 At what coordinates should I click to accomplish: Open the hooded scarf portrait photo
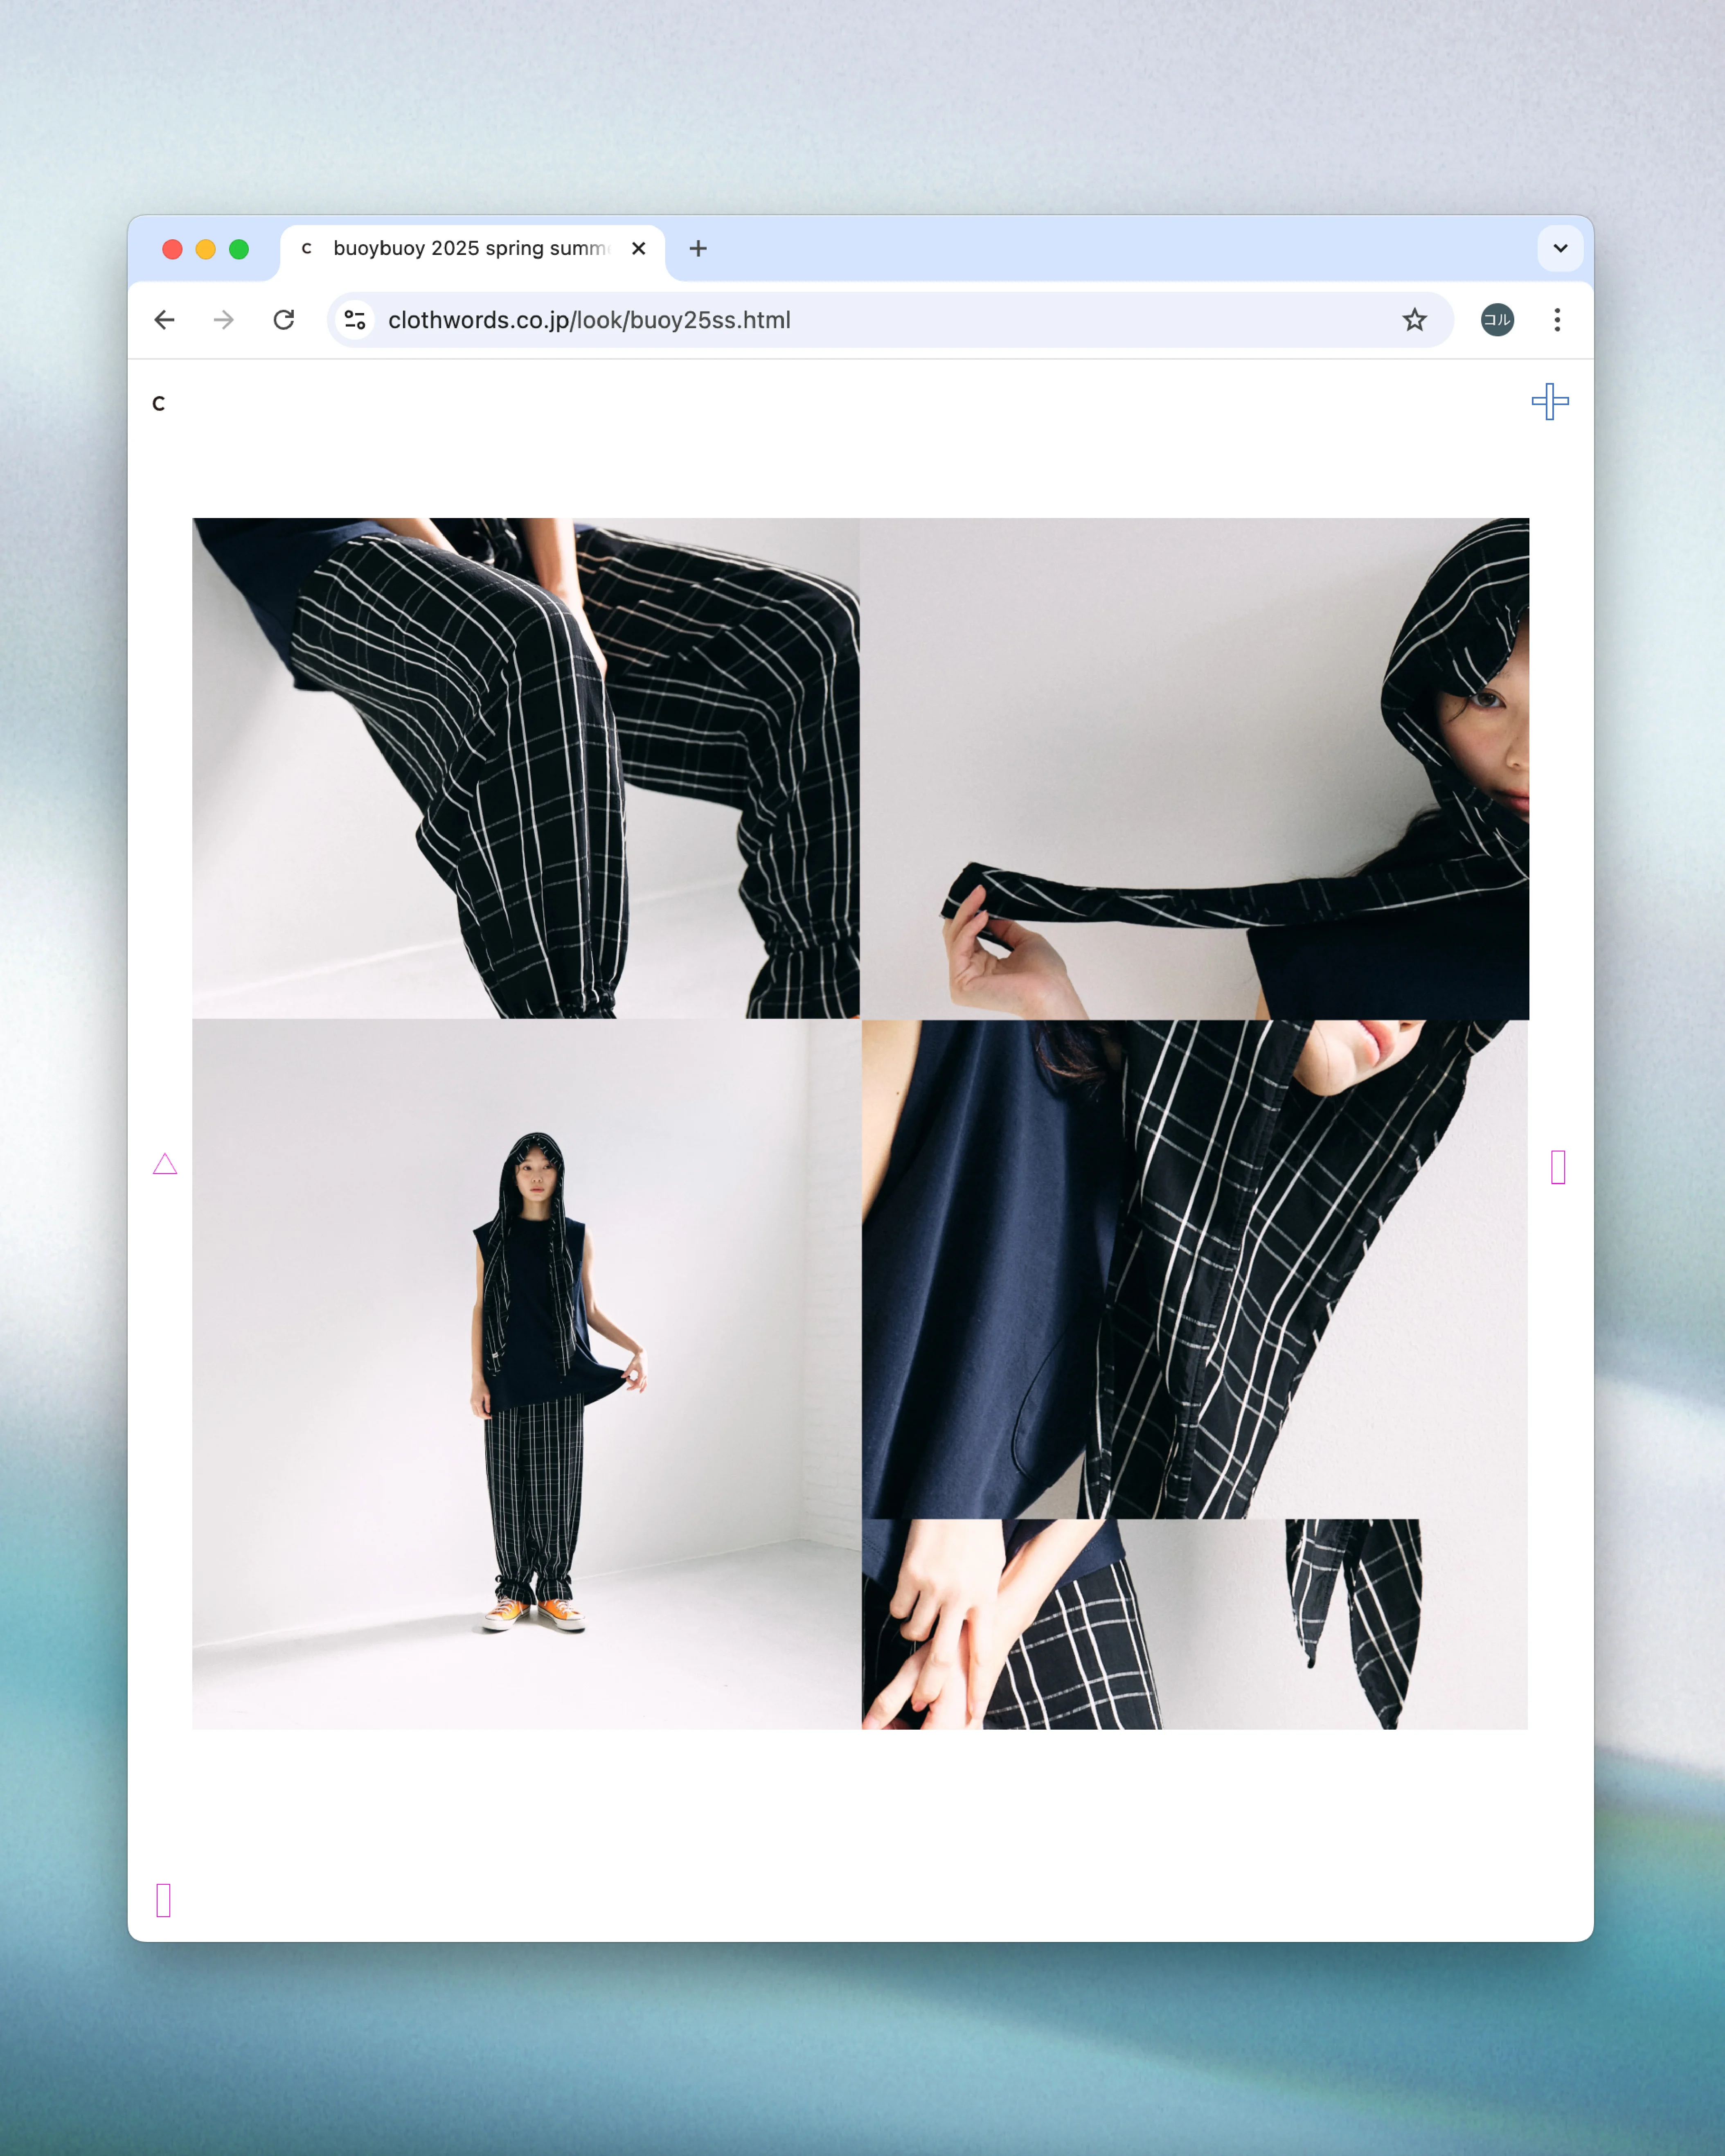click(1195, 768)
